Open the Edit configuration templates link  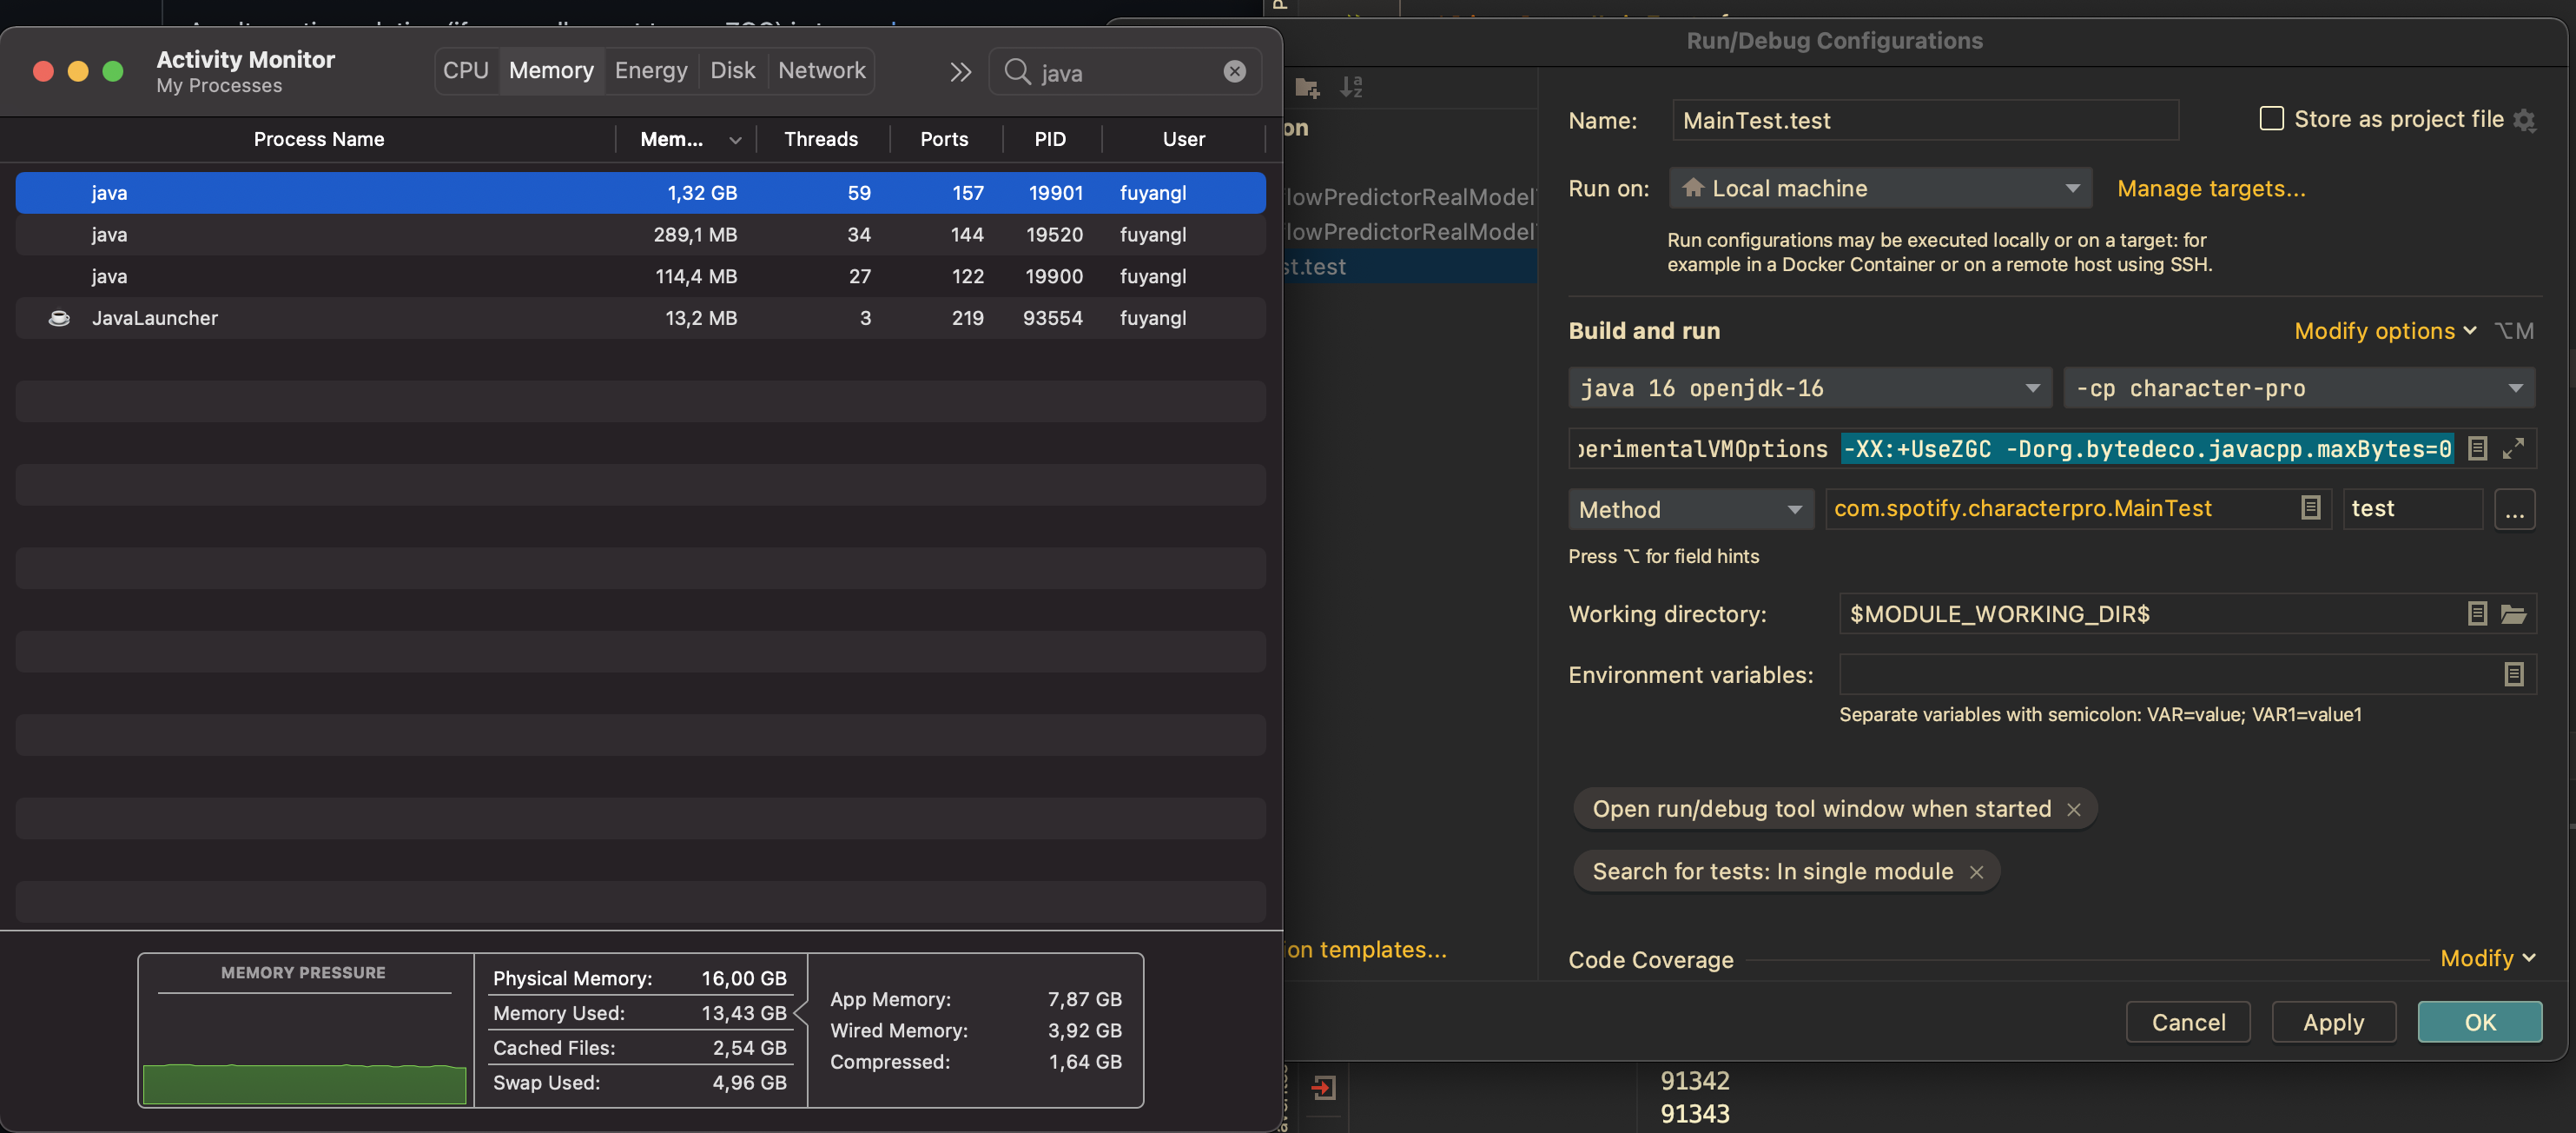tap(1366, 950)
